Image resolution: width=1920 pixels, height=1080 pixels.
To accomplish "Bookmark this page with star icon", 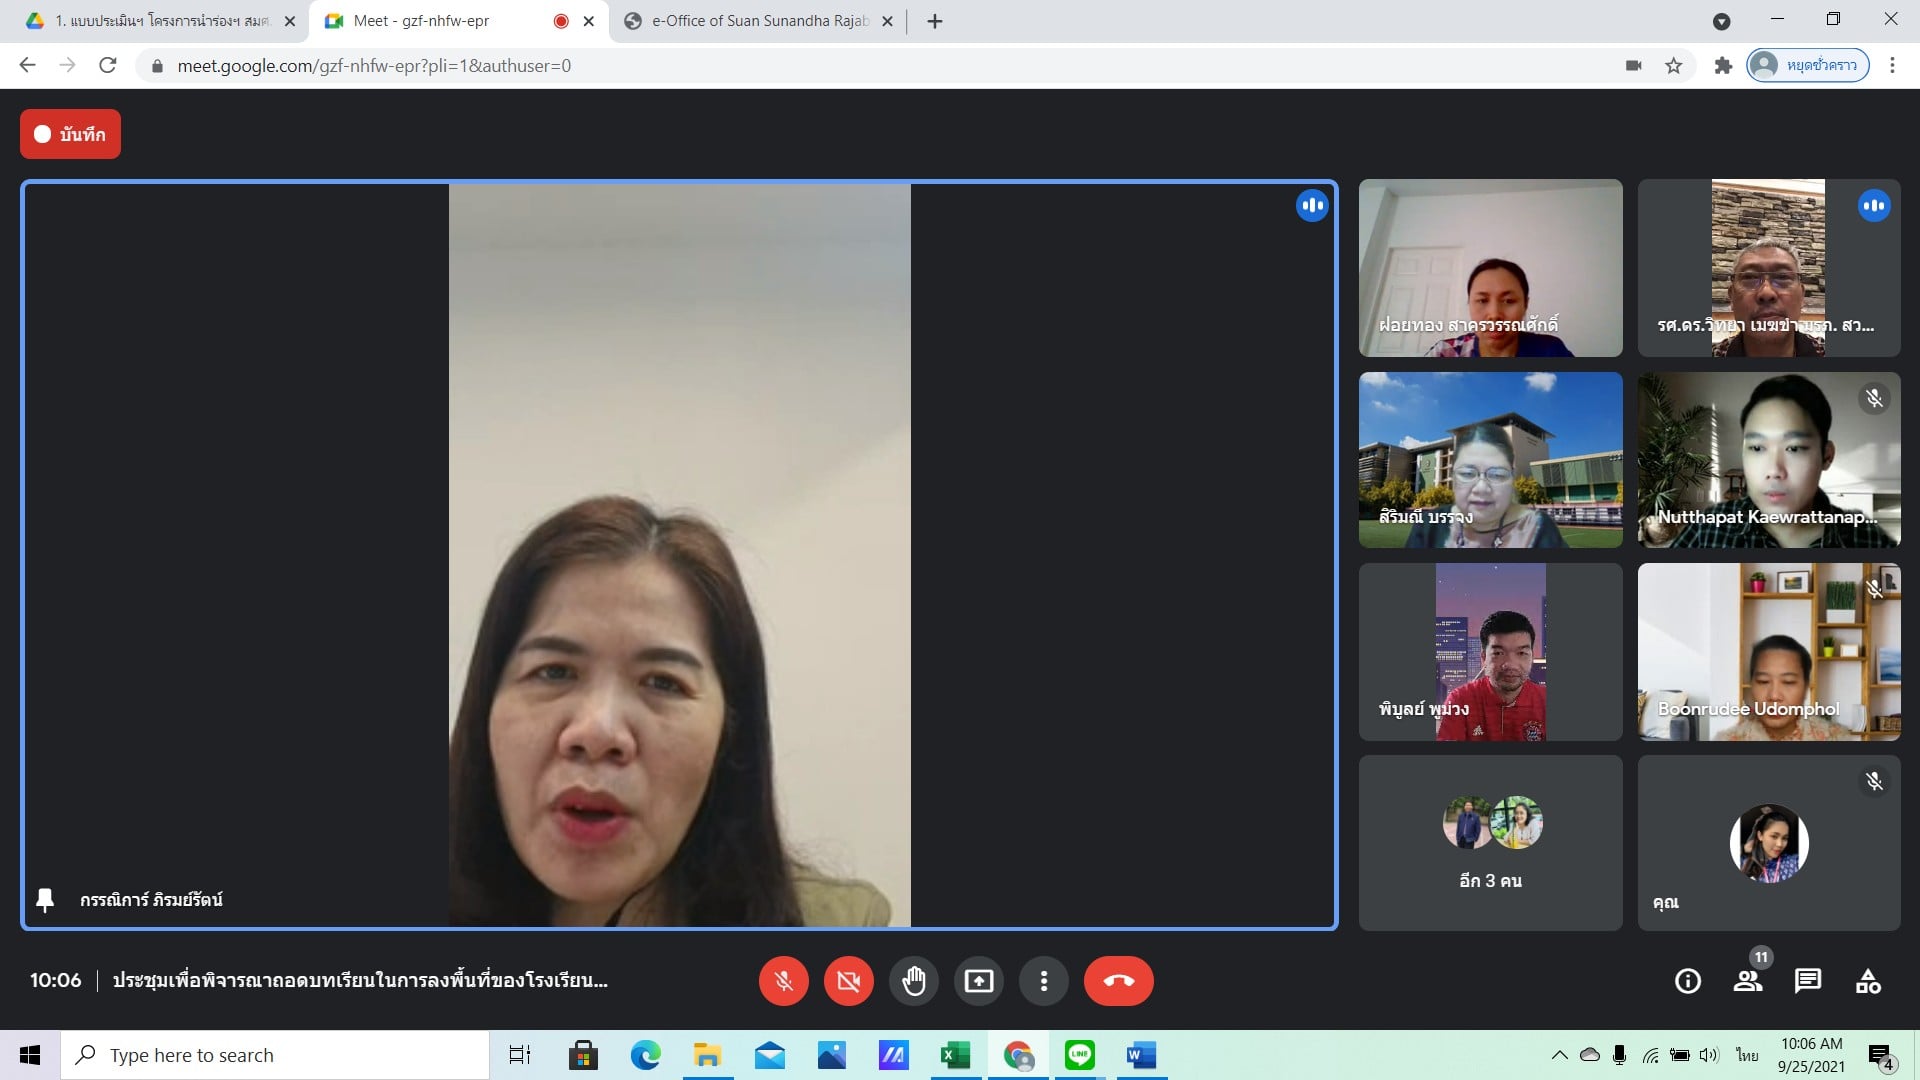I will coord(1673,66).
